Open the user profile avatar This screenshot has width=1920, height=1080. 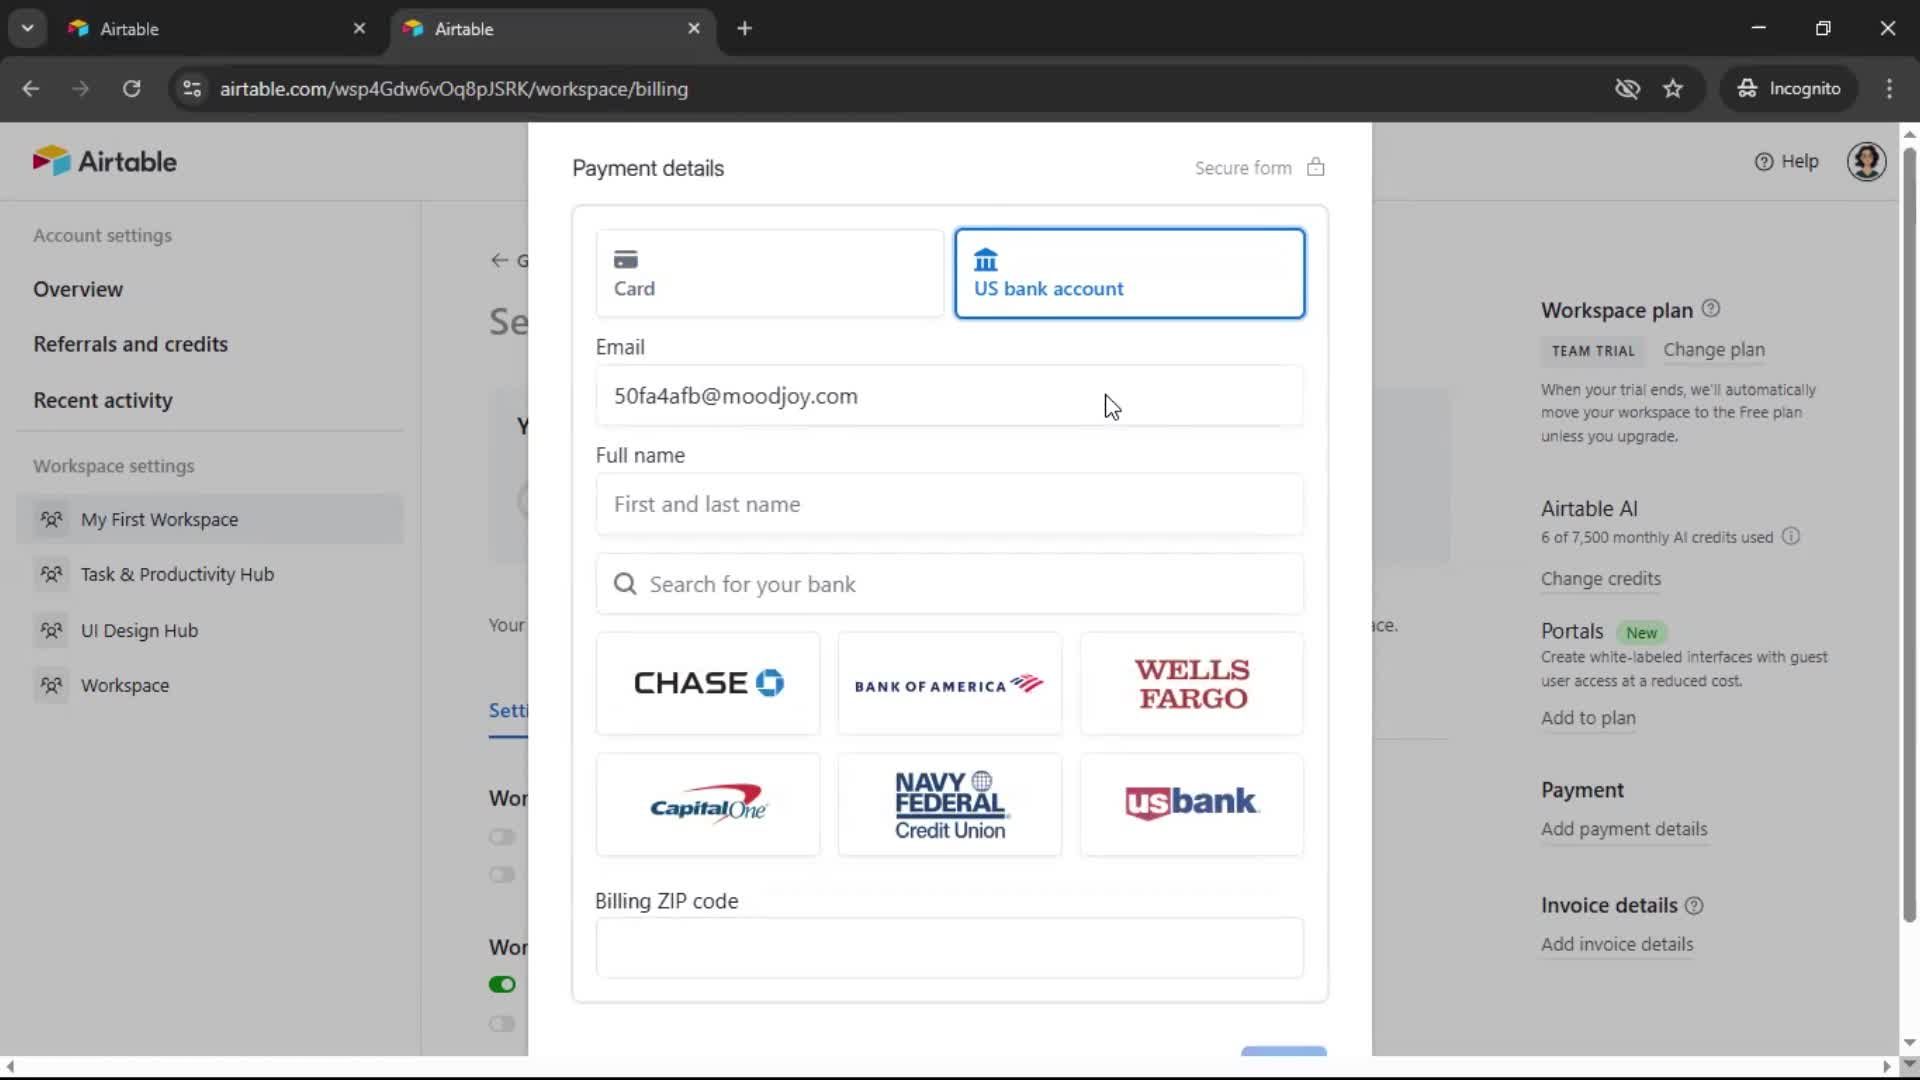point(1866,161)
